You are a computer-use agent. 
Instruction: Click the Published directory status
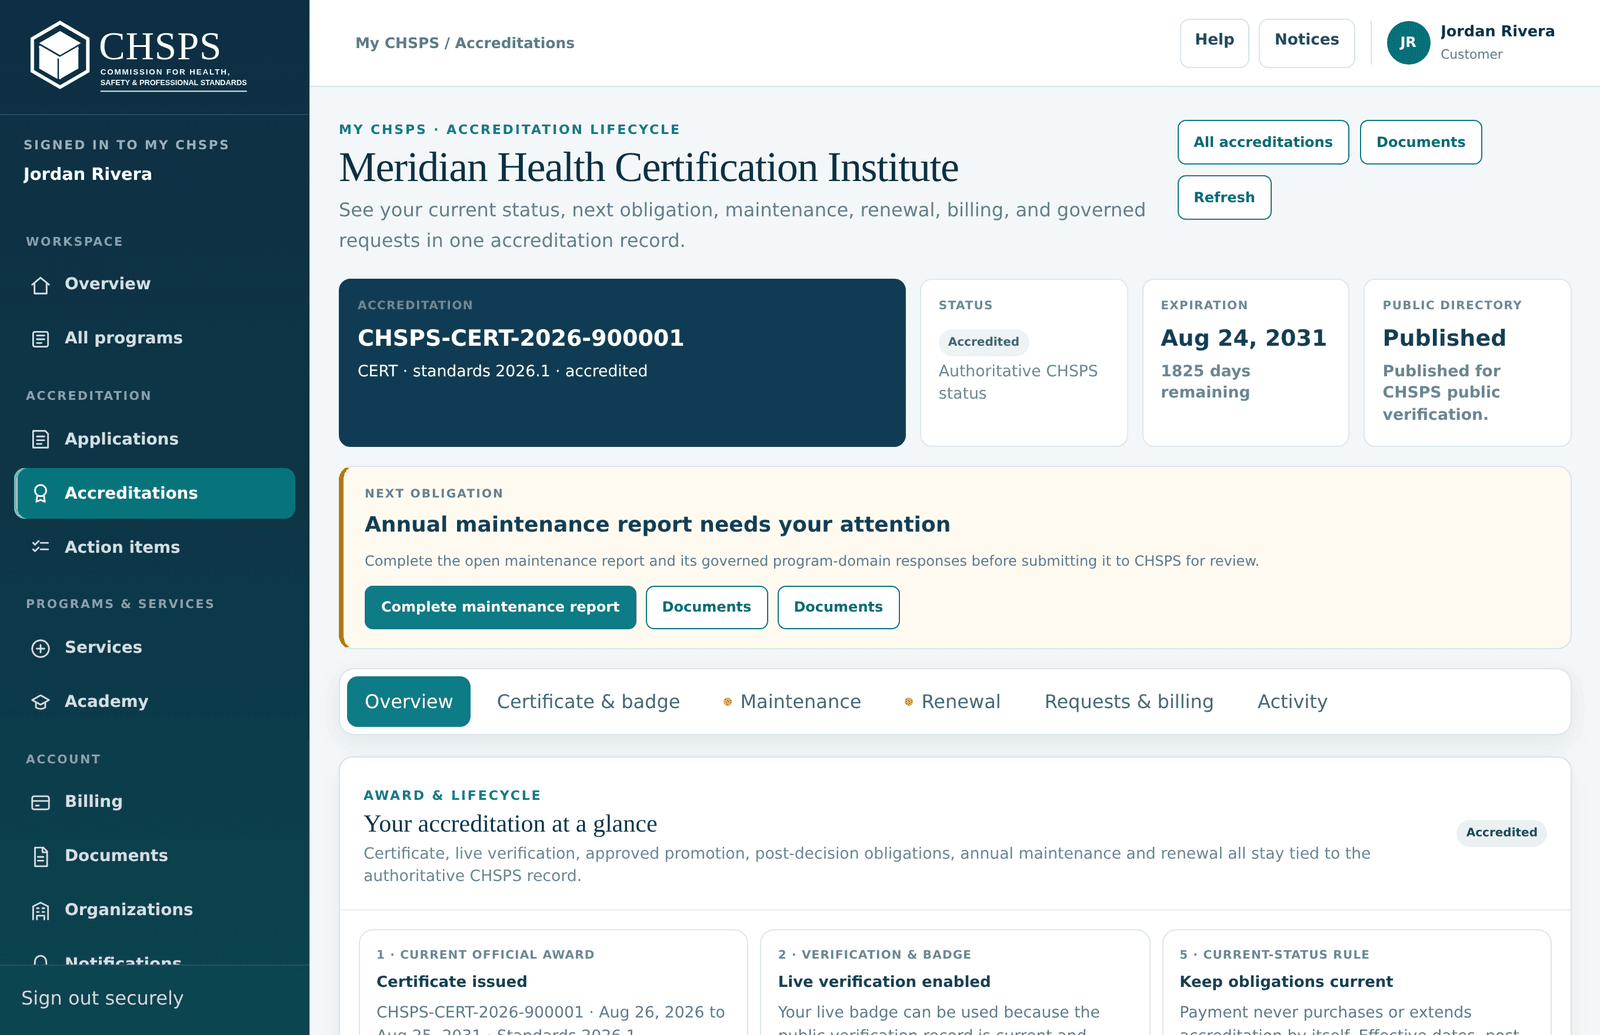[1444, 338]
